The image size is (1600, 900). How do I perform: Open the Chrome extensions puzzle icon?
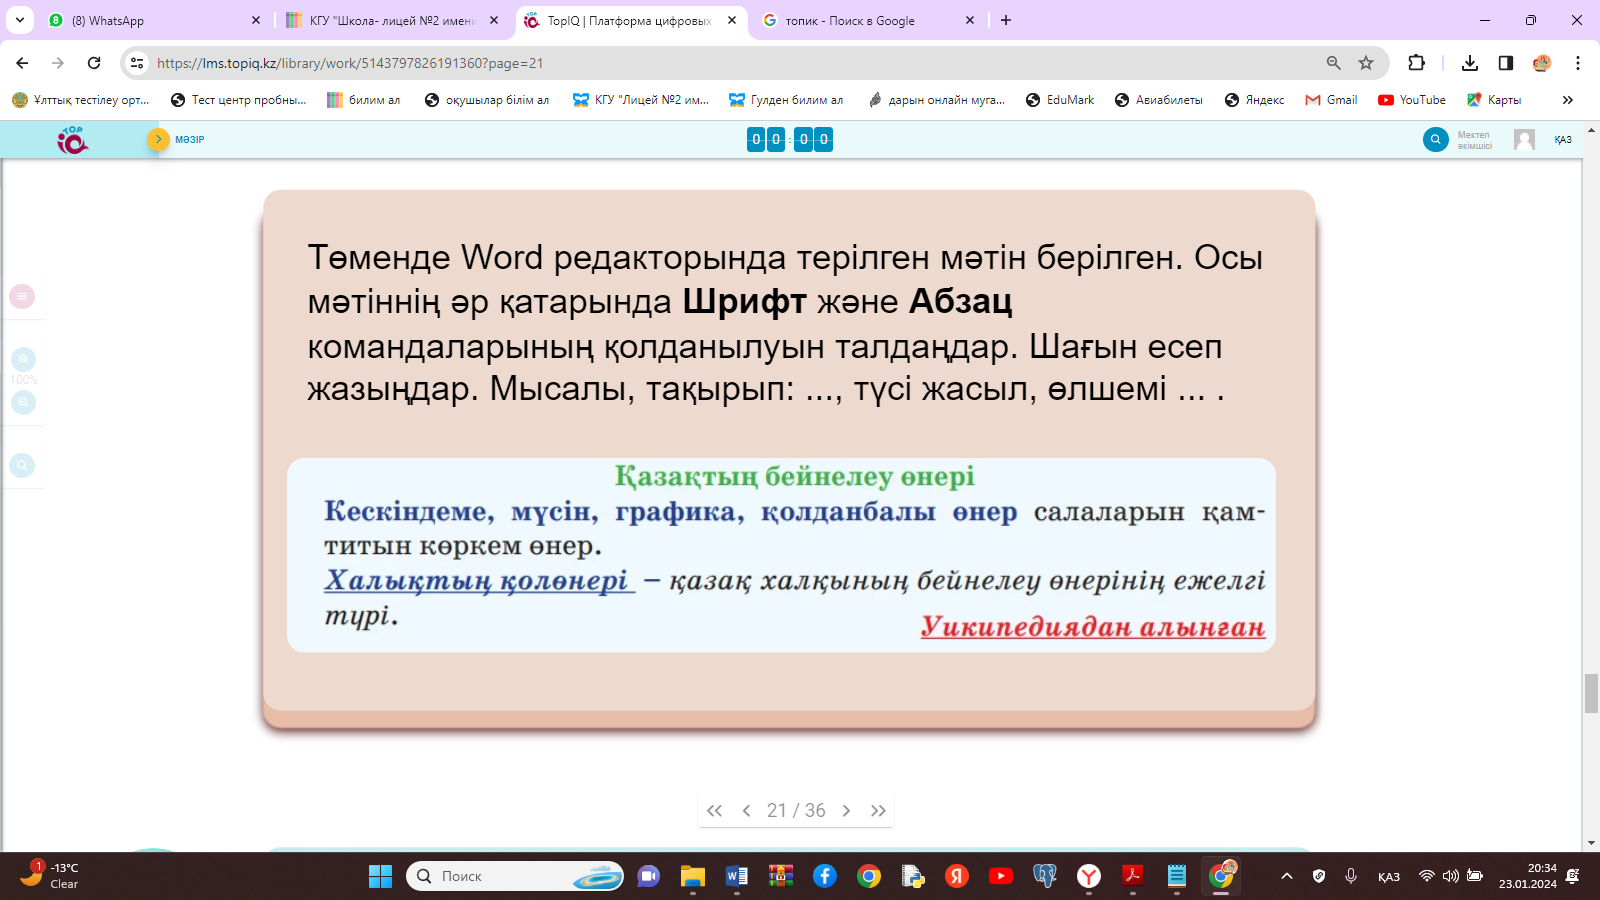coord(1416,63)
